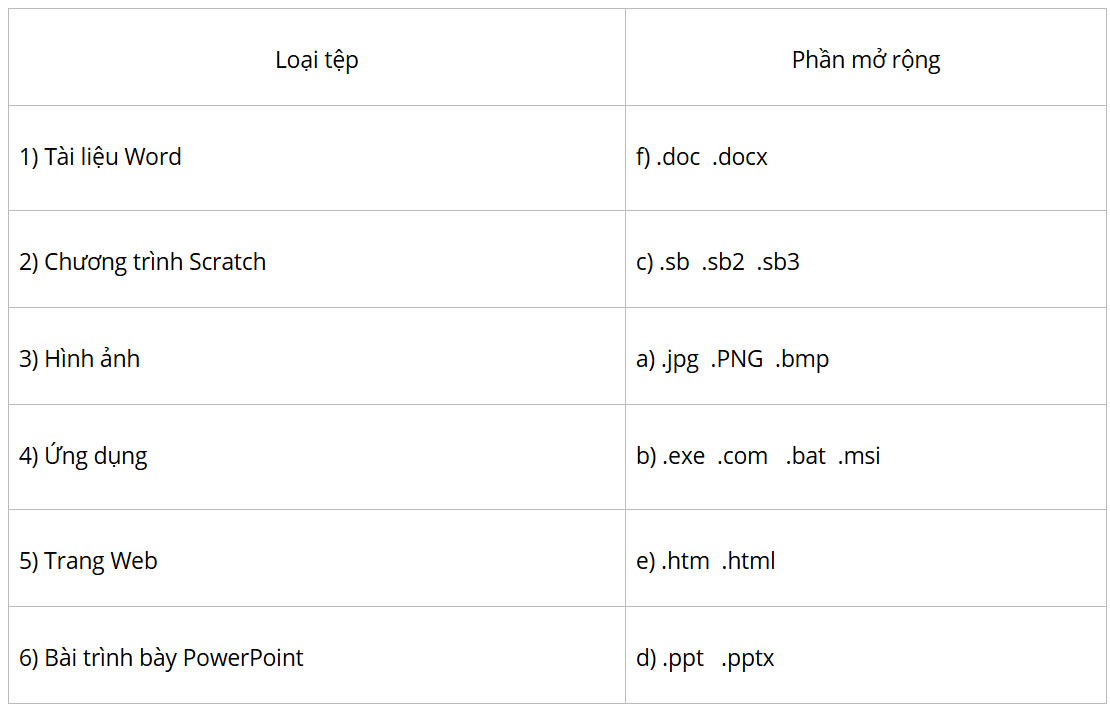Click the 'Loại tệp' column header
The width and height of the screenshot is (1110, 711).
[316, 60]
